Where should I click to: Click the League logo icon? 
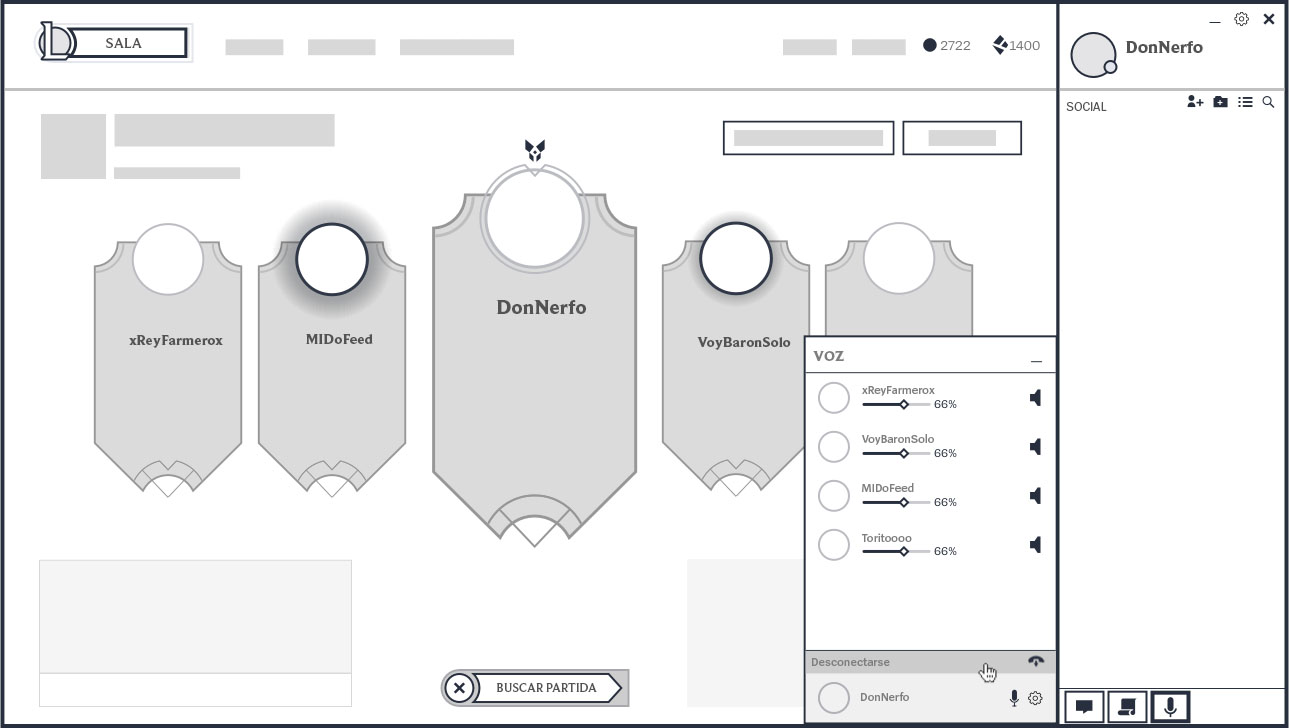pos(55,42)
